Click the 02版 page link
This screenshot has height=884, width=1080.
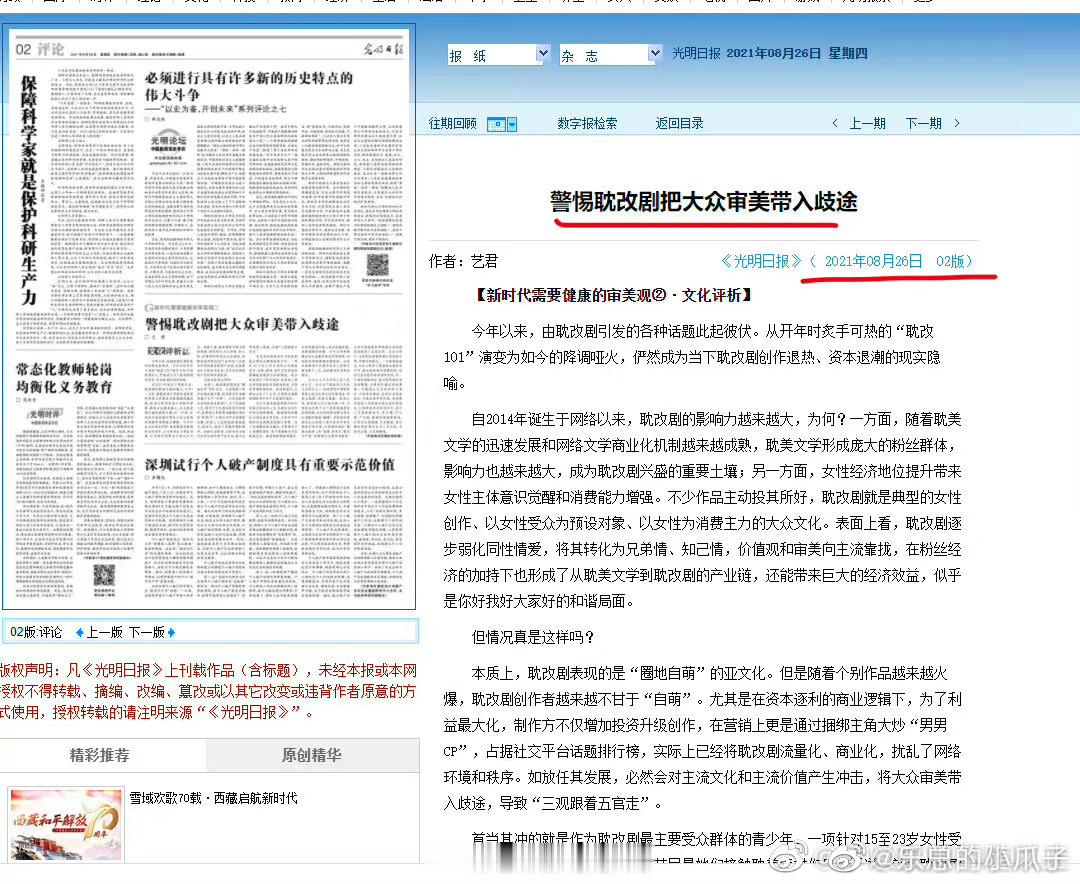point(950,261)
